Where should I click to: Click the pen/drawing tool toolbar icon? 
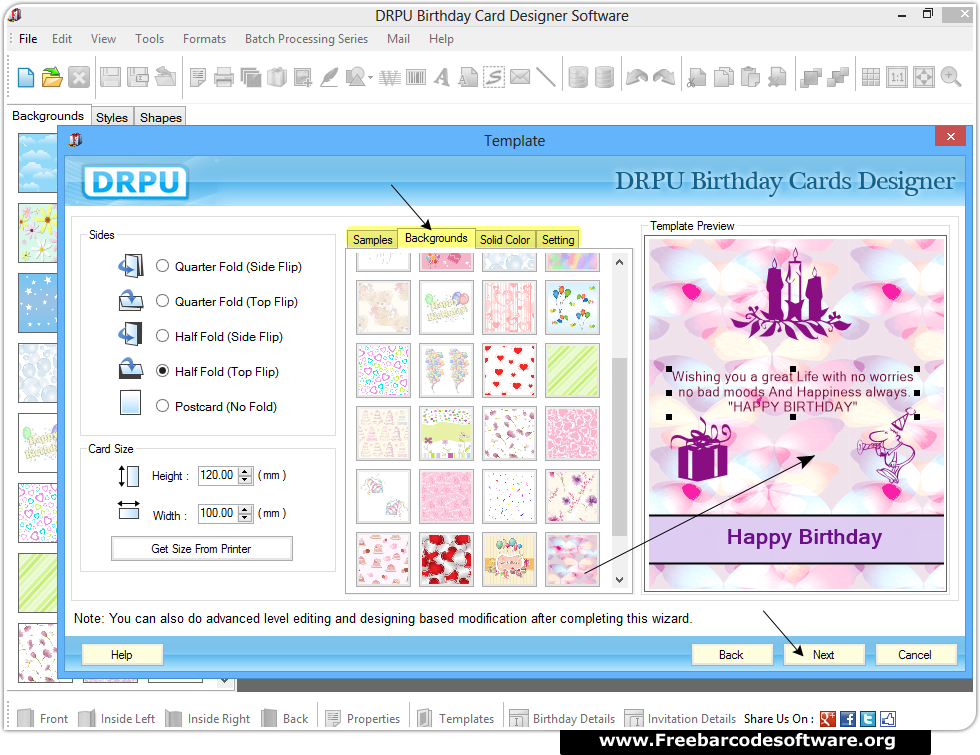(329, 78)
